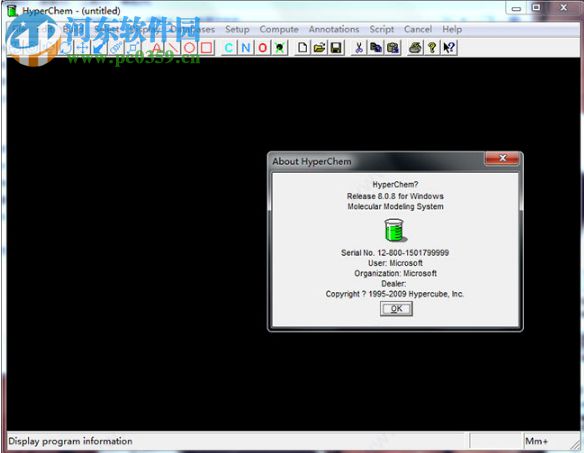Viewport: 584px width, 453px height.
Task: Confirm About dialog with OK
Action: coord(396,309)
